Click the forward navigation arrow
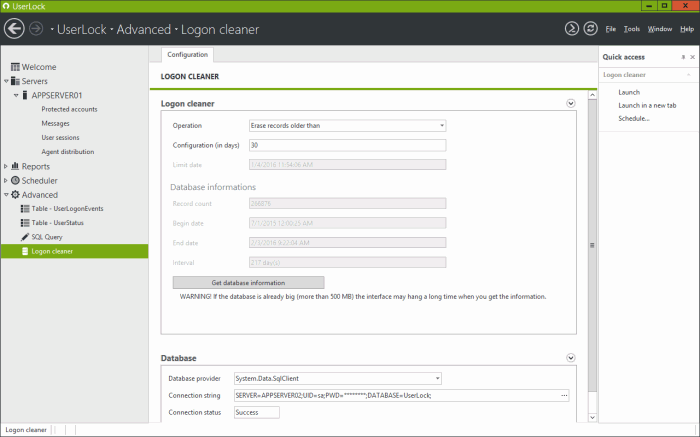The height and width of the screenshot is (437, 700). tap(36, 29)
